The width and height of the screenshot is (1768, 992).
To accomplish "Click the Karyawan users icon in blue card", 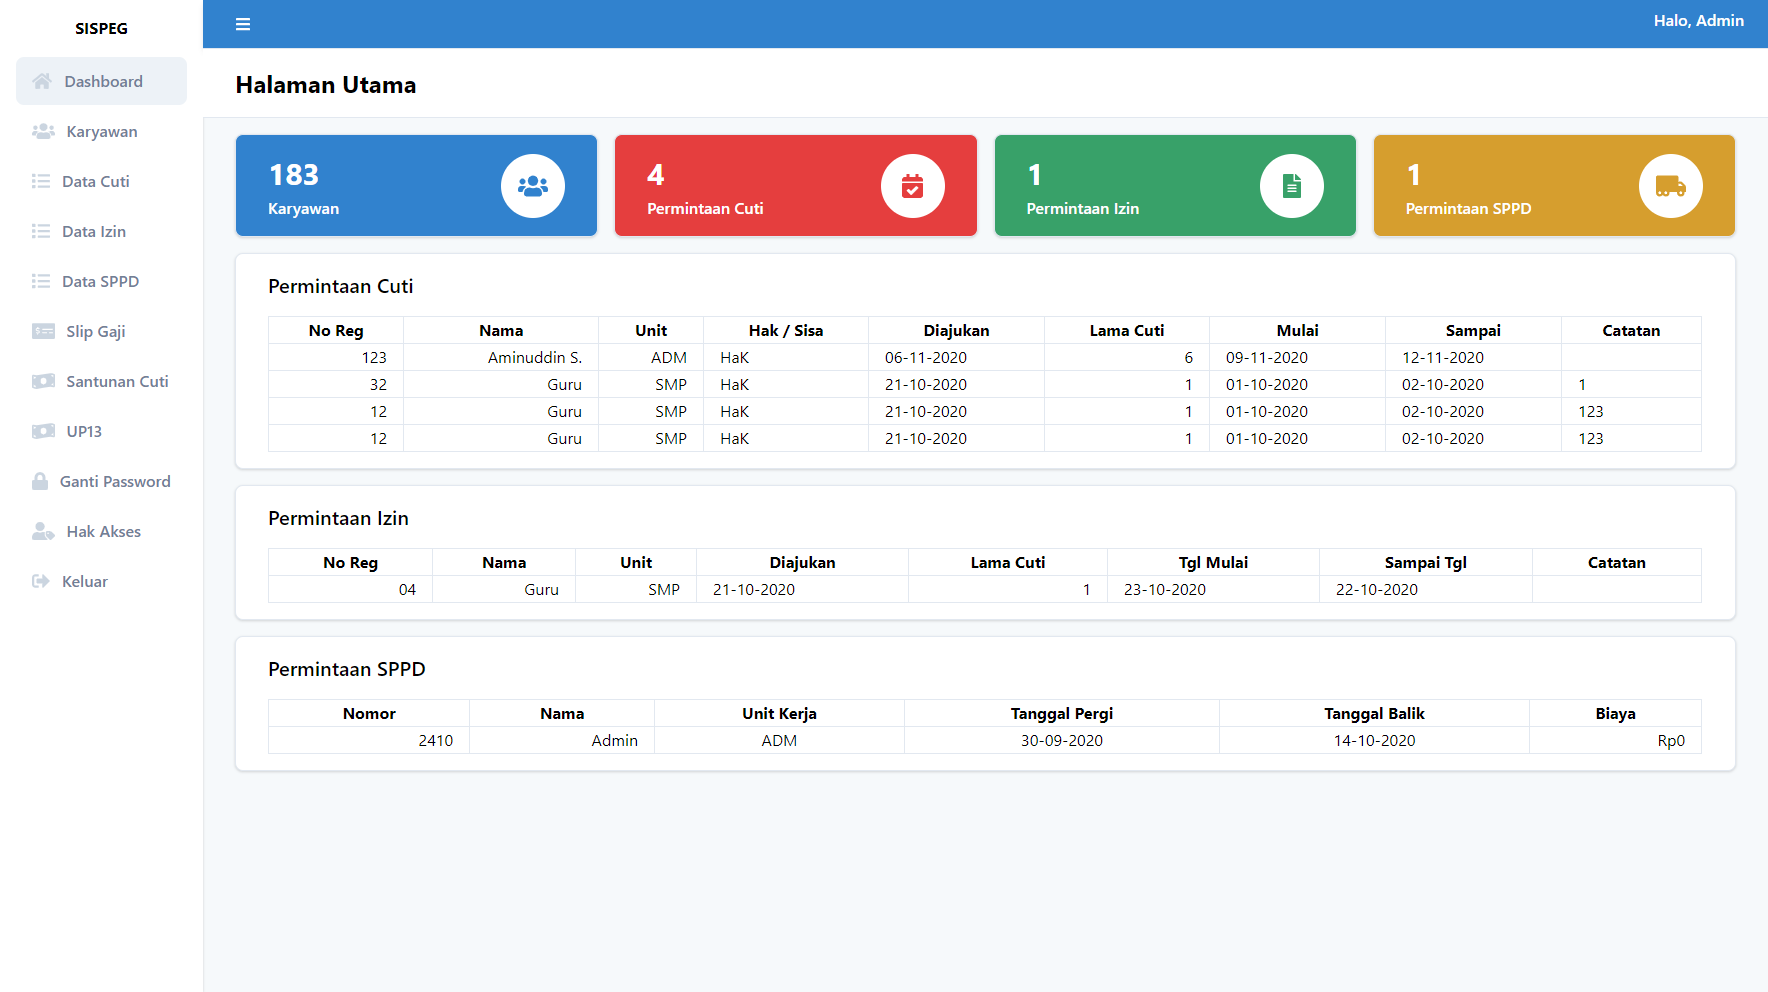I will pyautogui.click(x=533, y=186).
